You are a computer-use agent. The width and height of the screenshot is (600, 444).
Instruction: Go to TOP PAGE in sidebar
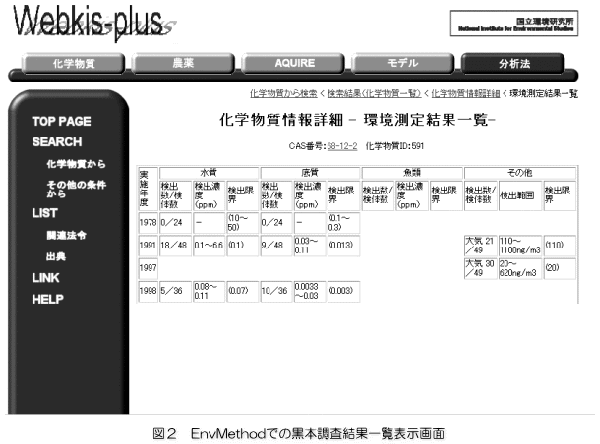tap(62, 122)
